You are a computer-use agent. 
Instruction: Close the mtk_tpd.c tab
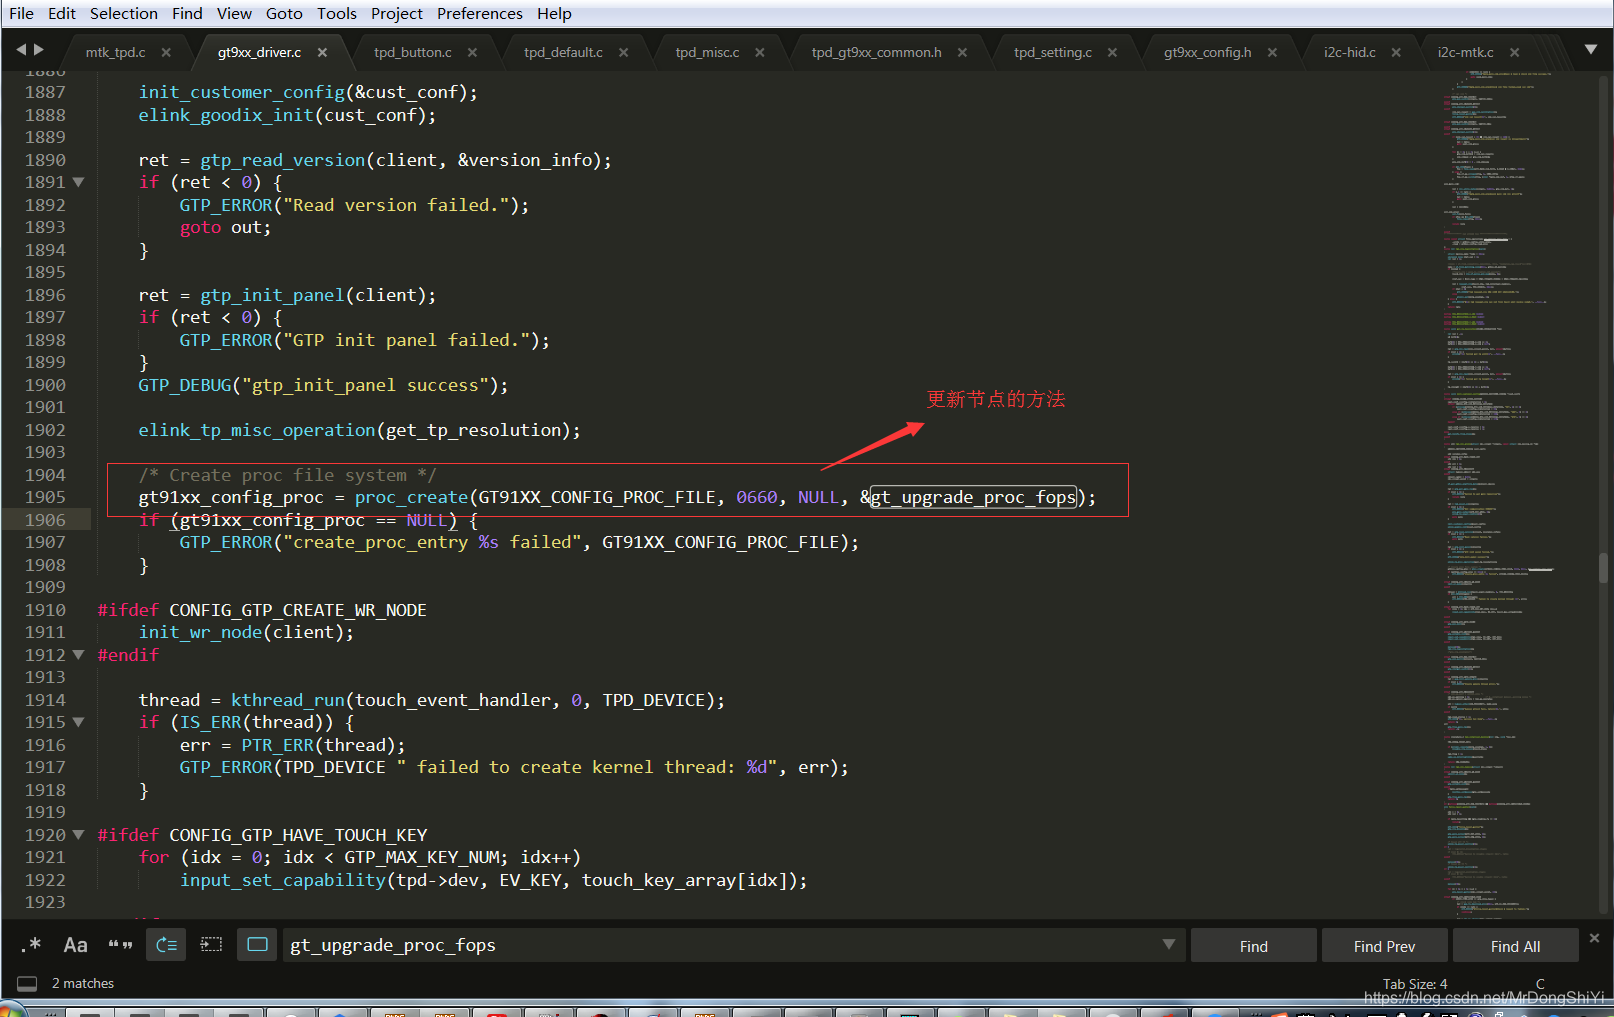[x=166, y=52]
